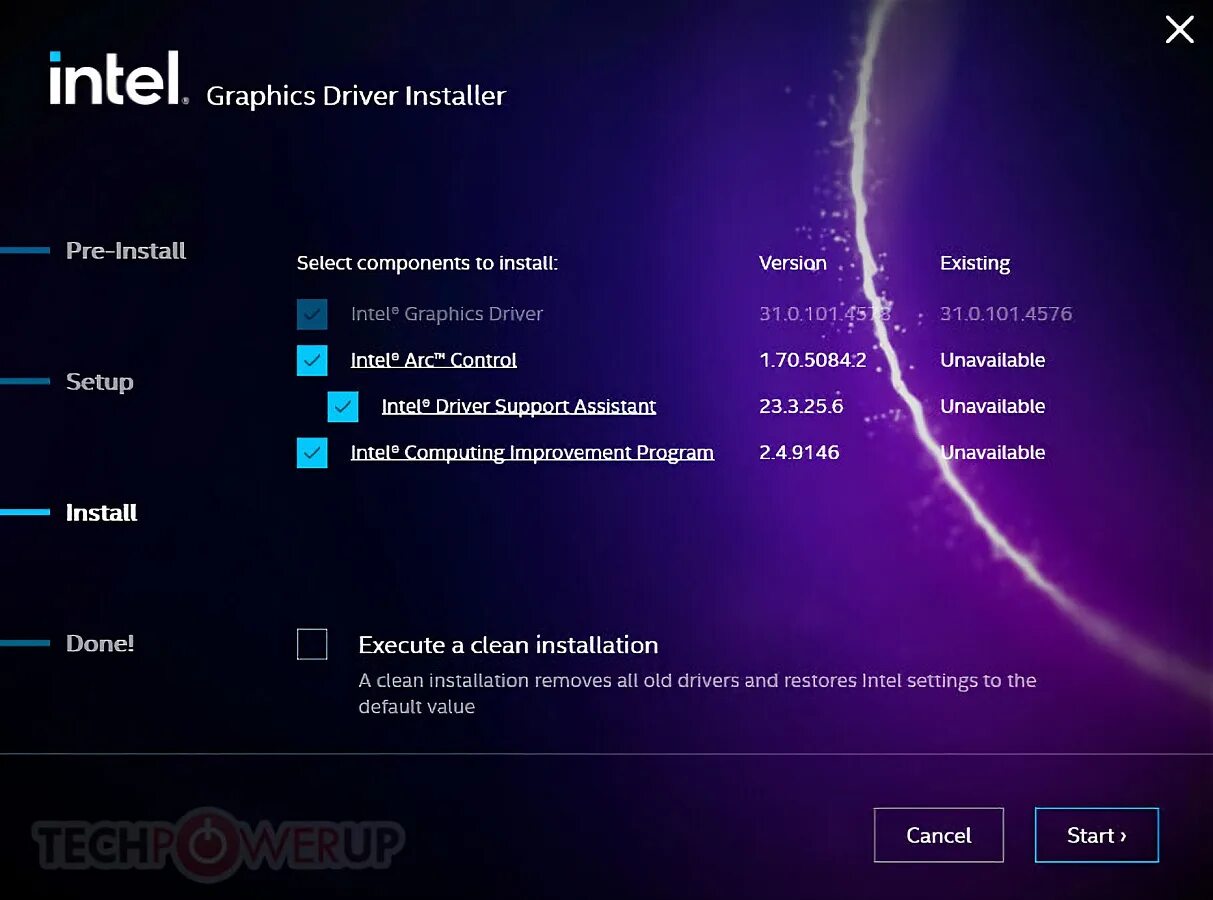This screenshot has height=900, width=1213.
Task: Uncheck Intel Computing Improvement Program checkbox
Action: coord(312,452)
